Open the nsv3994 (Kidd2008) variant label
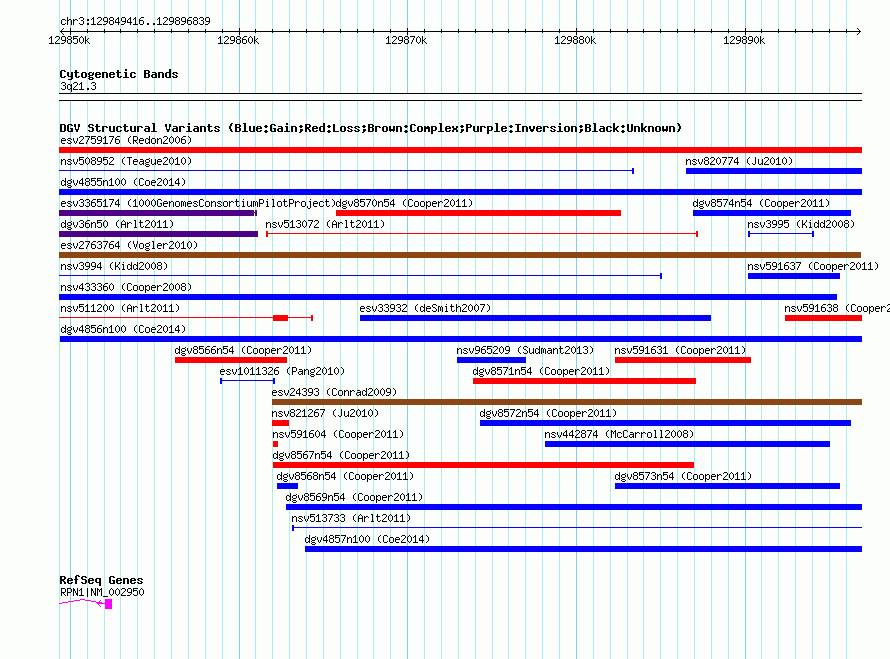890x659 pixels. click(114, 266)
